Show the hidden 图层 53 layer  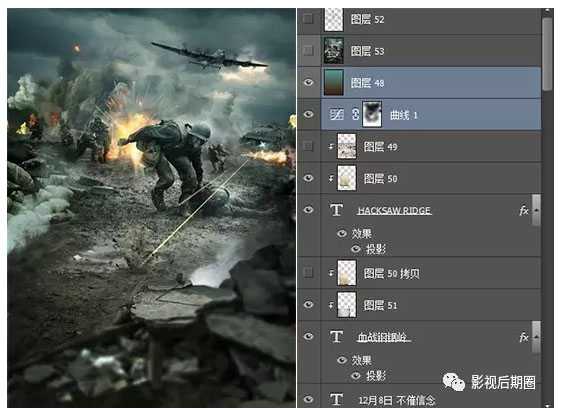point(308,50)
